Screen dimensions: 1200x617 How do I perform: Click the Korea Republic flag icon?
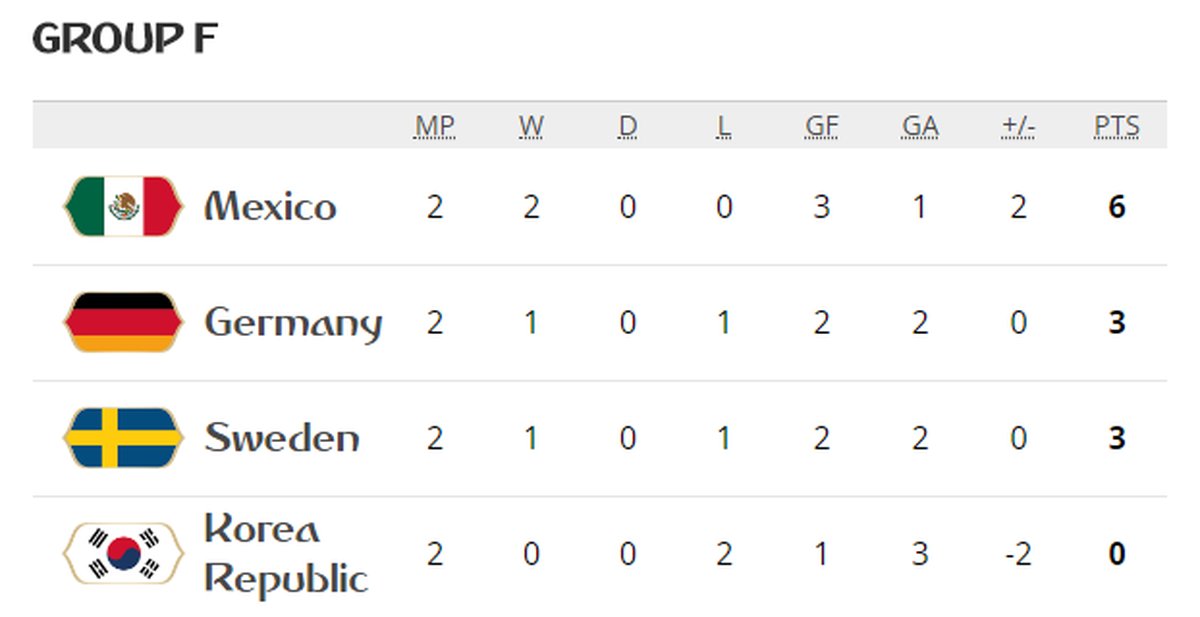point(124,553)
